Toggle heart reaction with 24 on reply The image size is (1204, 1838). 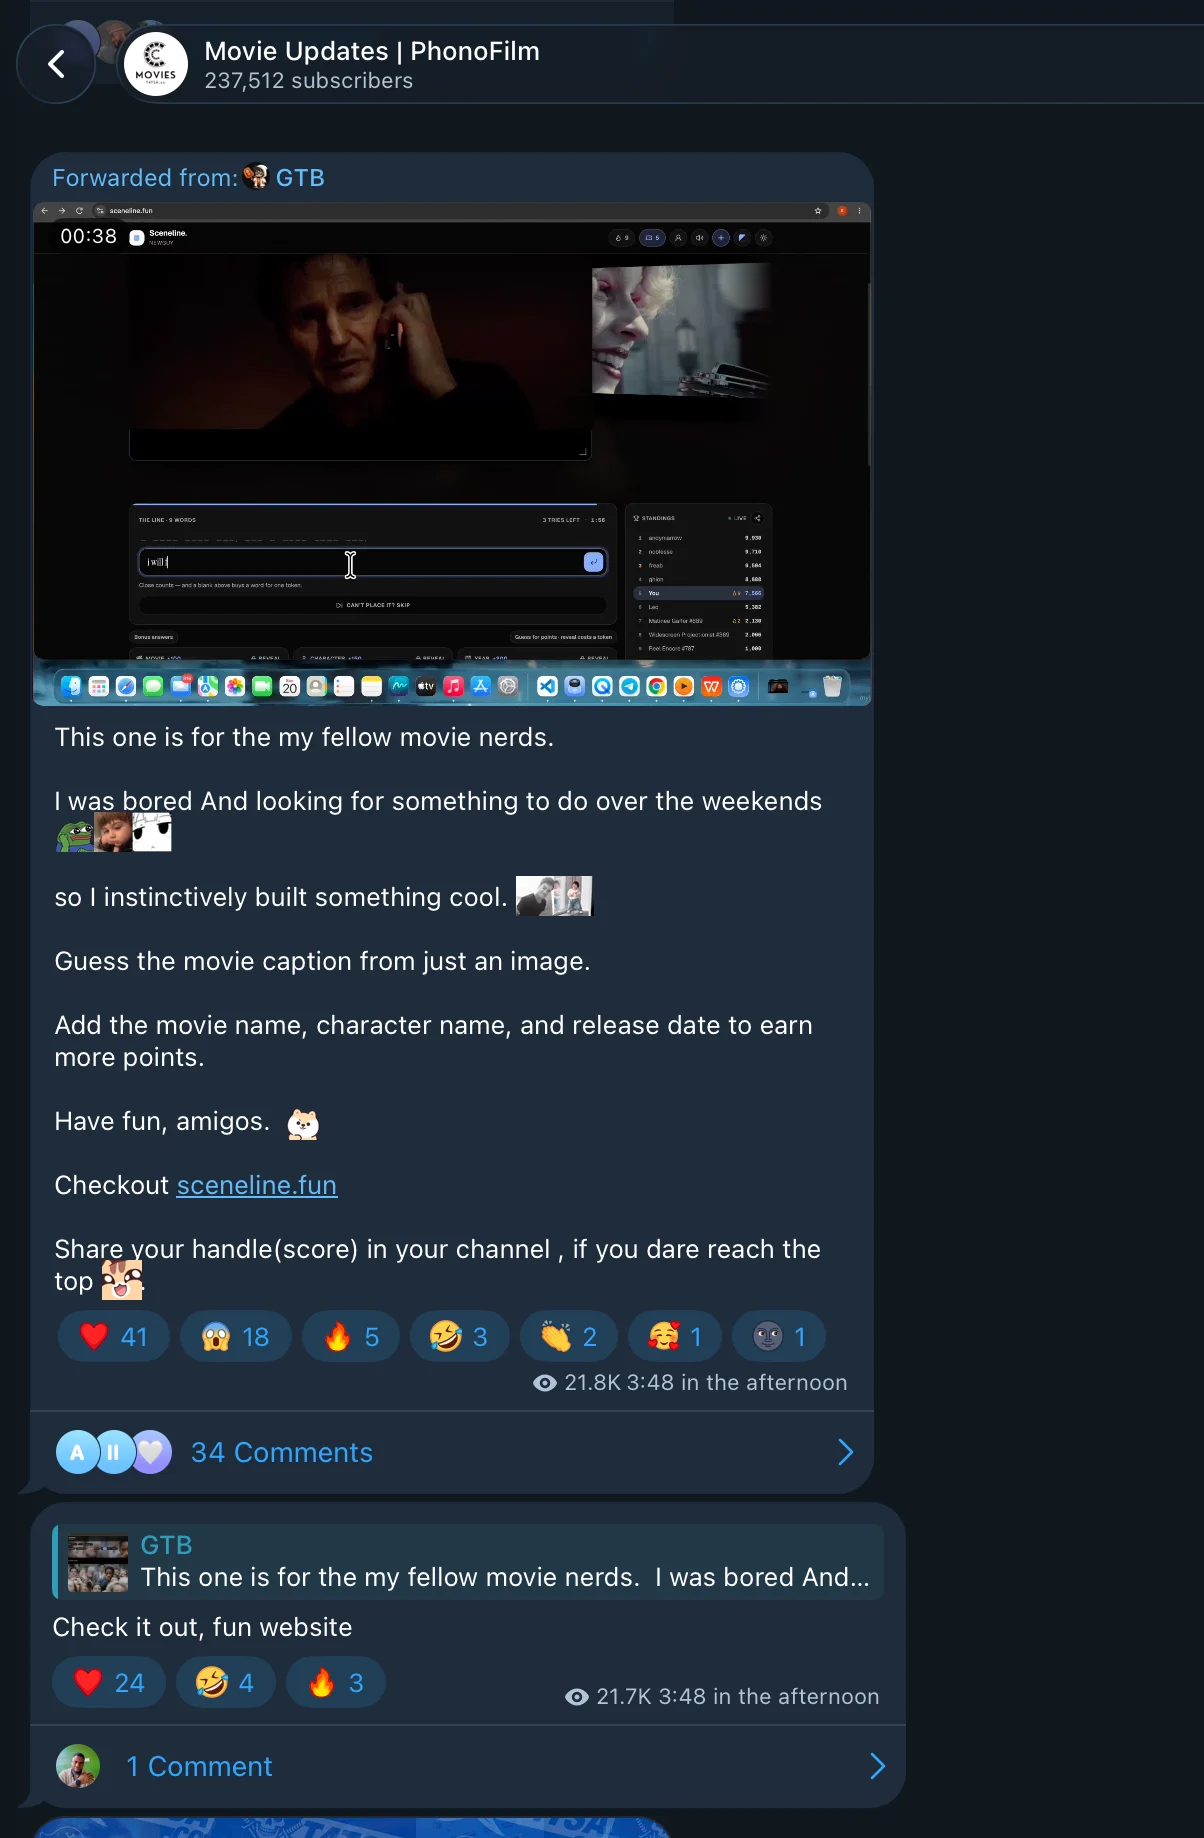pyautogui.click(x=109, y=1683)
